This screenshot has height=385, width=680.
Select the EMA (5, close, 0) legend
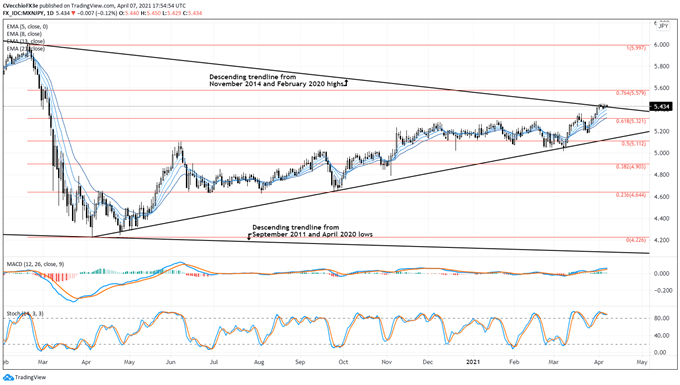pos(27,27)
